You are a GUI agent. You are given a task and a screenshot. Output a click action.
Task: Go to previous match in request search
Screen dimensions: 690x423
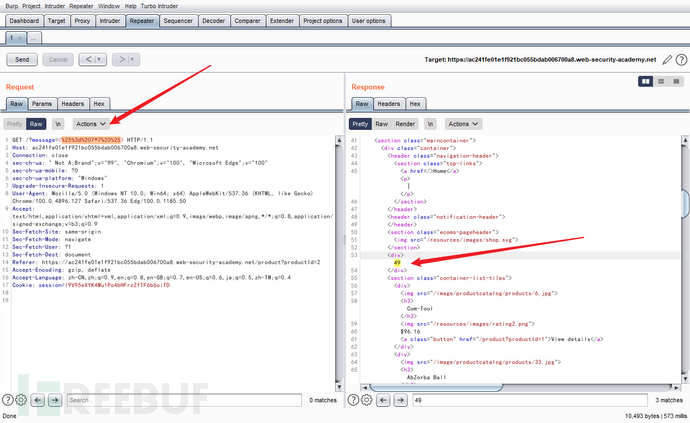click(x=37, y=400)
